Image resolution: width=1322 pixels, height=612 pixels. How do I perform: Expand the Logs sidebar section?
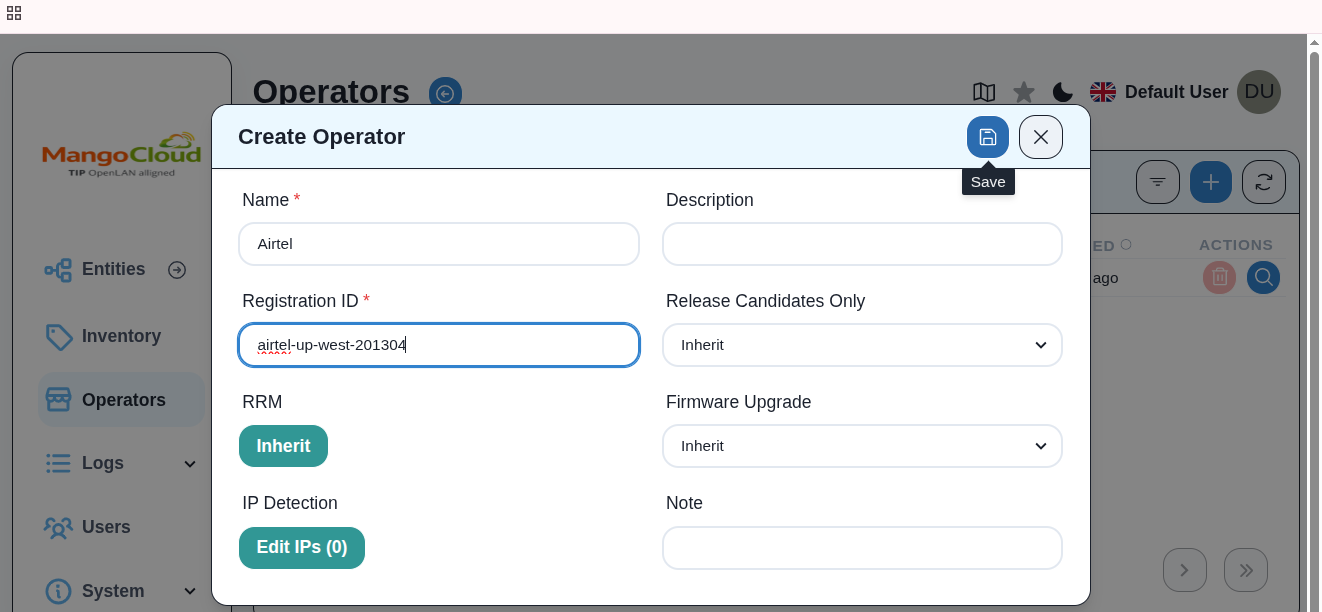[120, 463]
